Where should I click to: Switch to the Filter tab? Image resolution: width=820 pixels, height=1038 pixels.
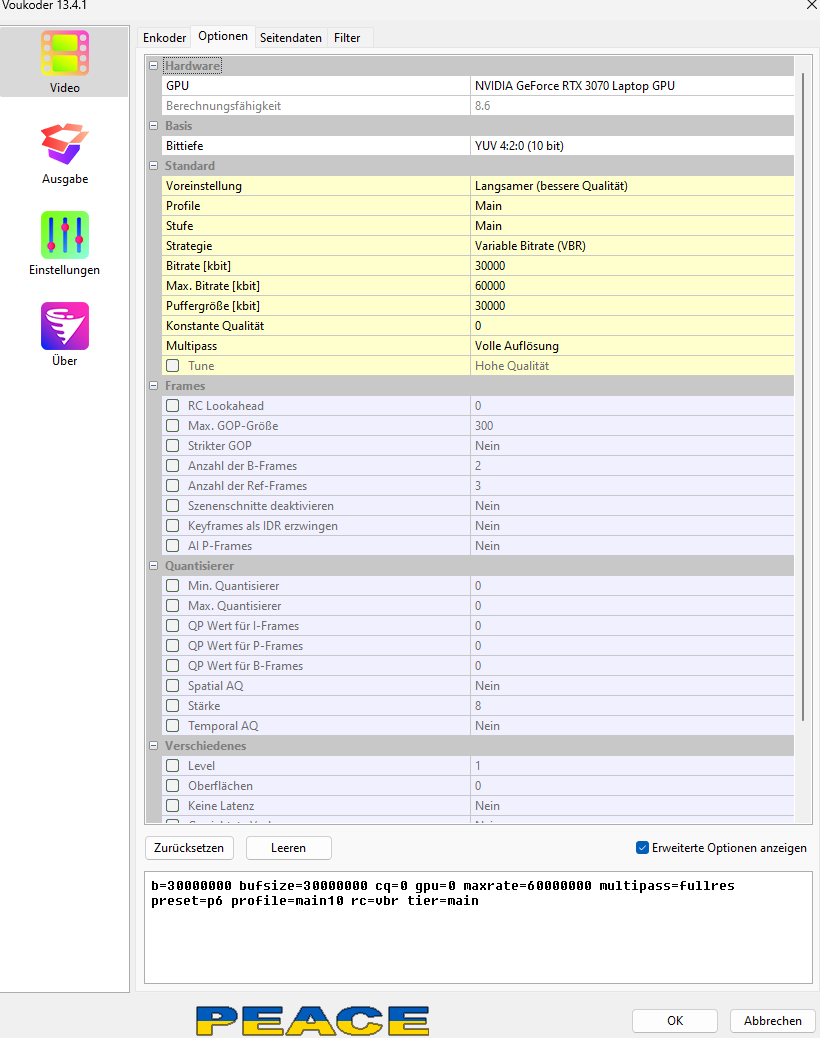click(347, 38)
